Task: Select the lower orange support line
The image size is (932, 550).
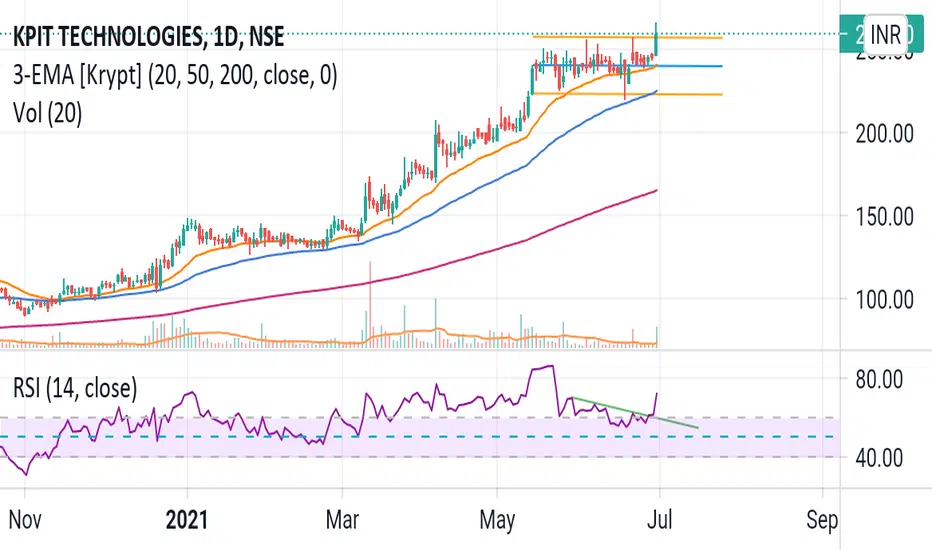Action: click(627, 94)
